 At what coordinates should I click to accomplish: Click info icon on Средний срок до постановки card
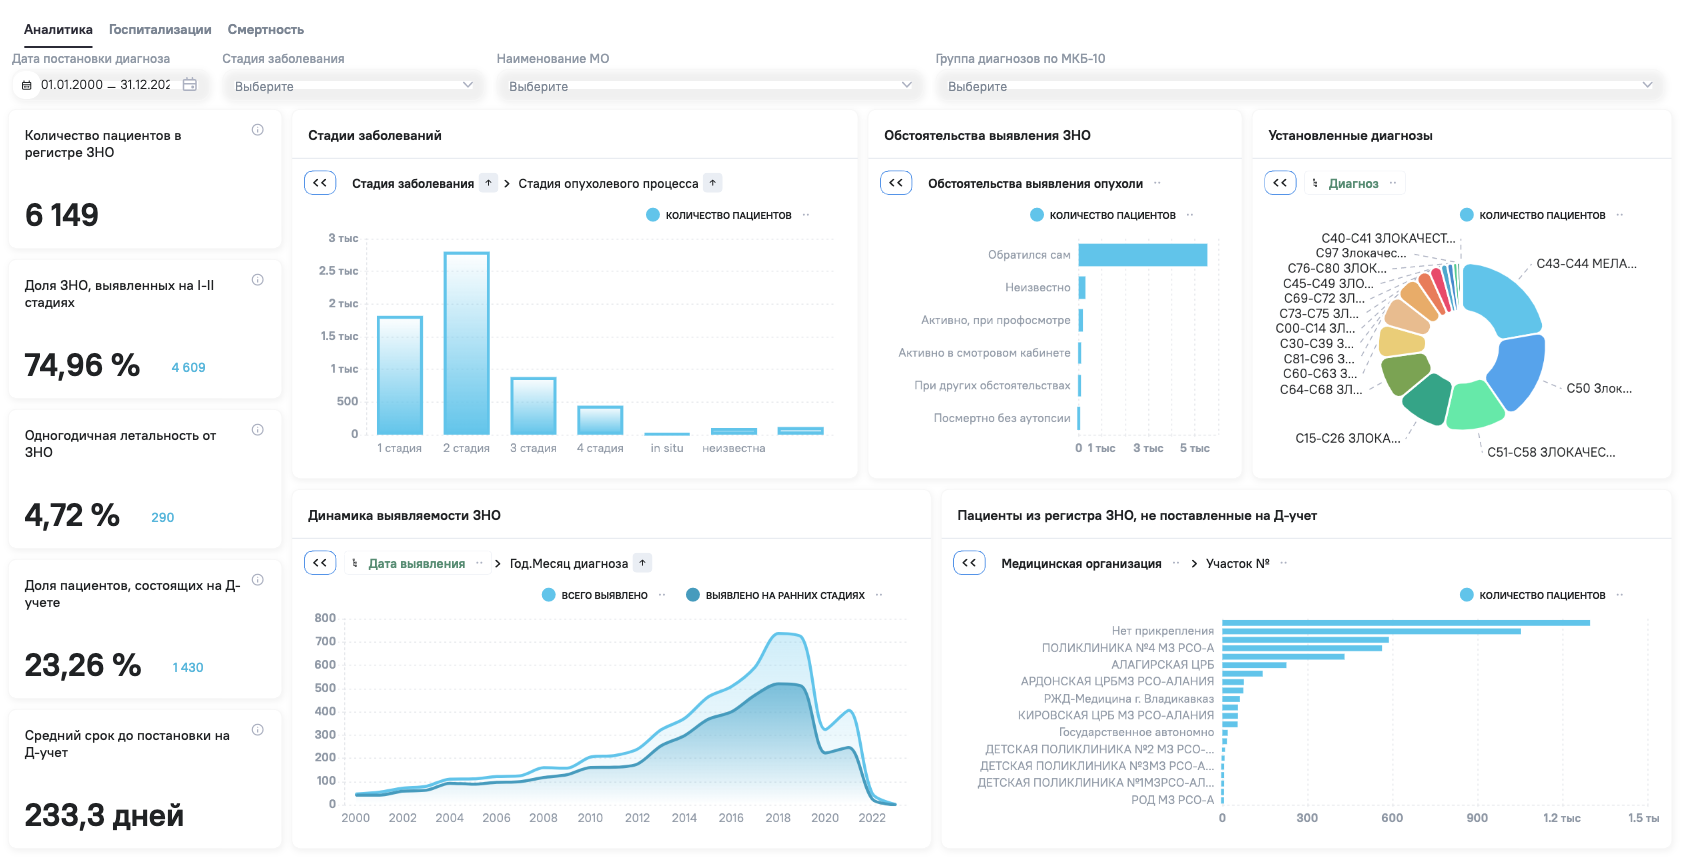(x=258, y=730)
